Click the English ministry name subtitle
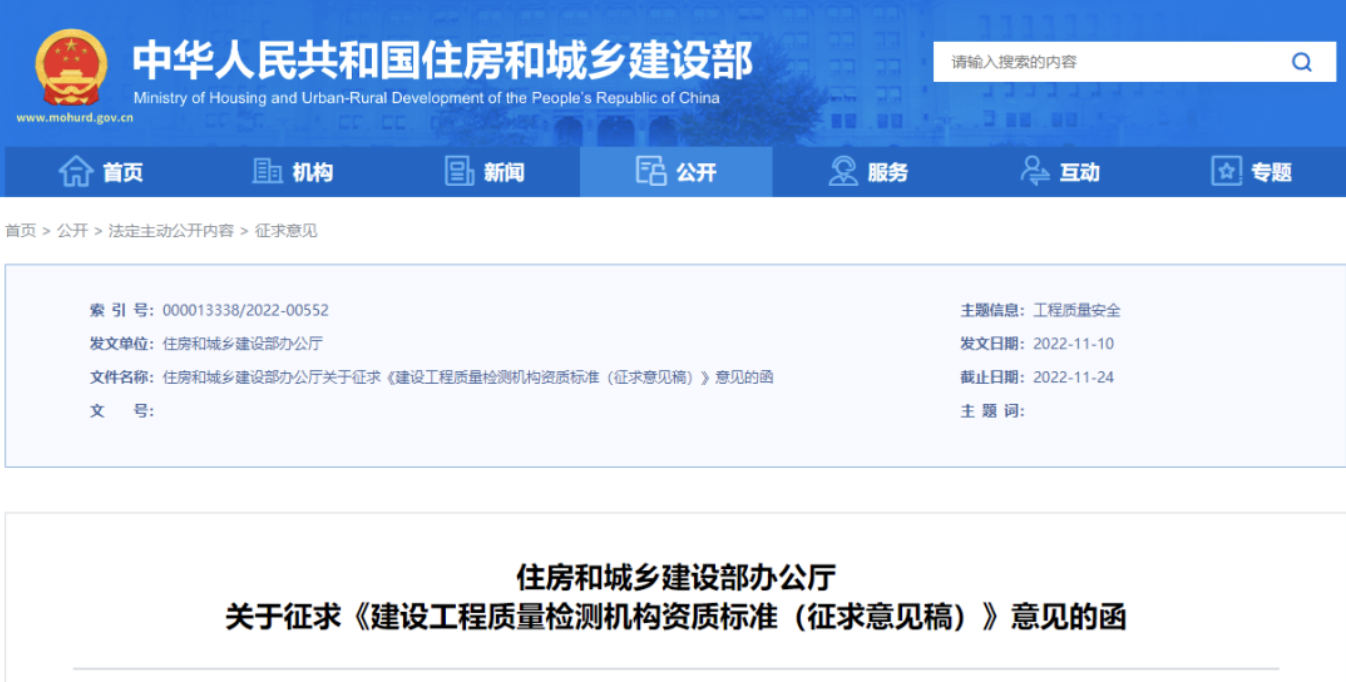 point(426,98)
